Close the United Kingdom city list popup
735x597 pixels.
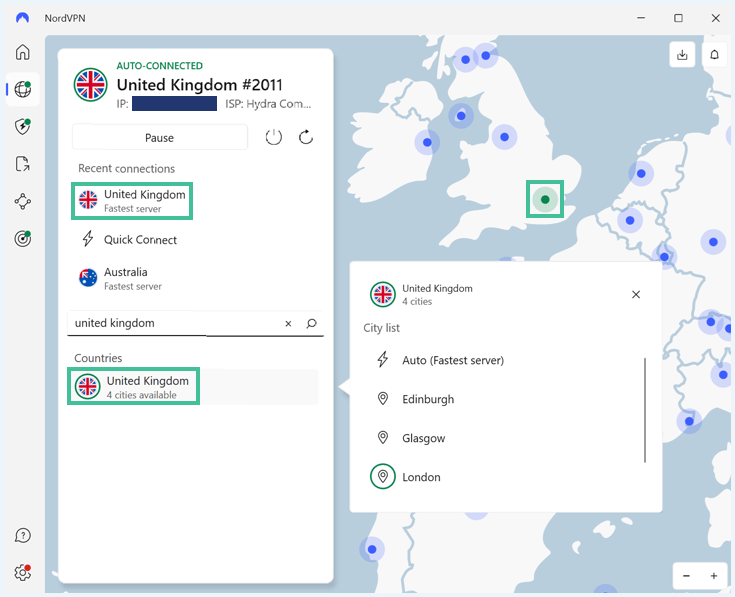coord(636,294)
